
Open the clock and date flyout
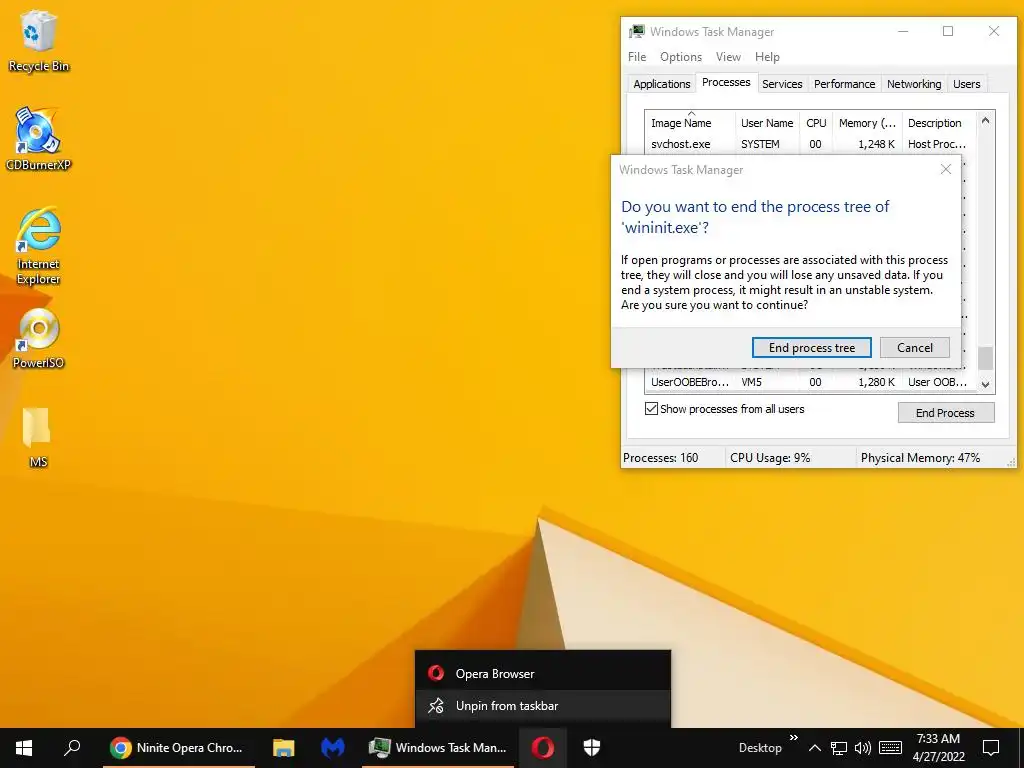(x=938, y=748)
